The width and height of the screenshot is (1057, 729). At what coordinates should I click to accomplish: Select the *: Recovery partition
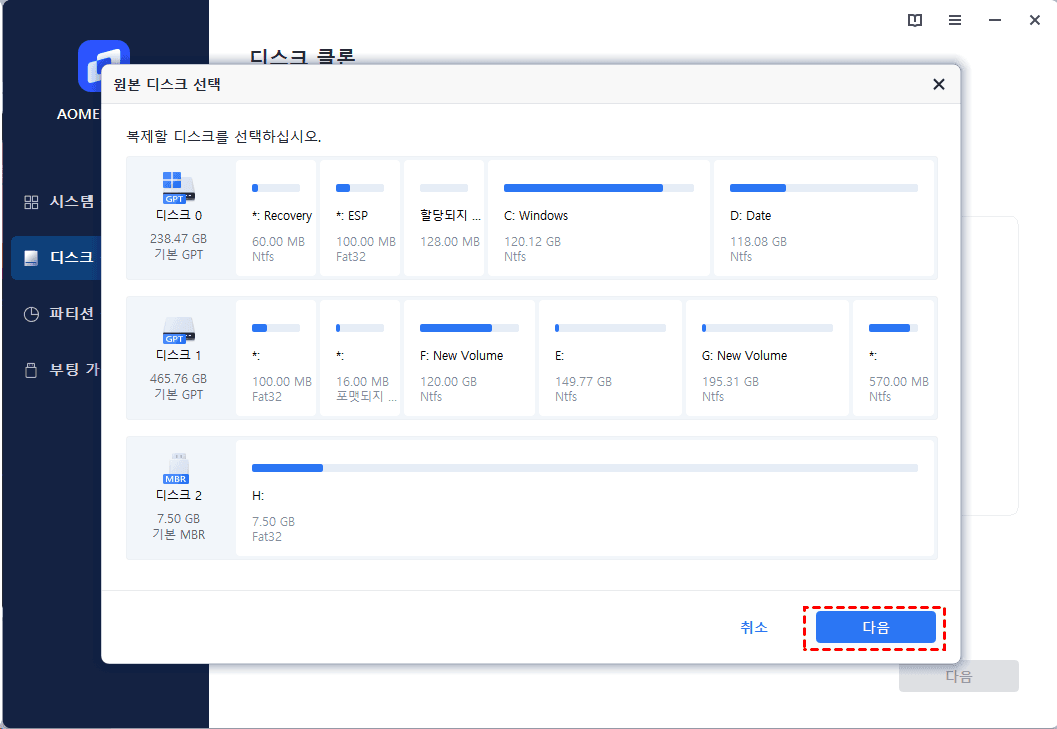tap(276, 218)
